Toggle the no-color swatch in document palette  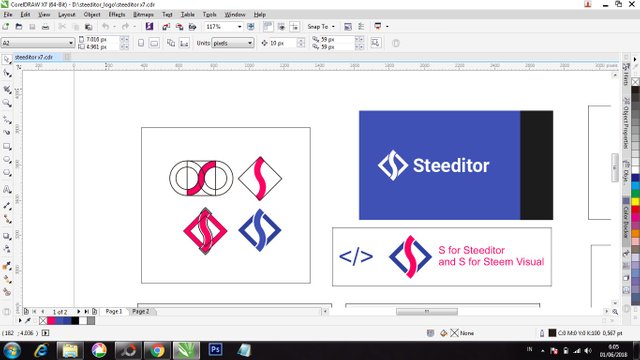43,321
